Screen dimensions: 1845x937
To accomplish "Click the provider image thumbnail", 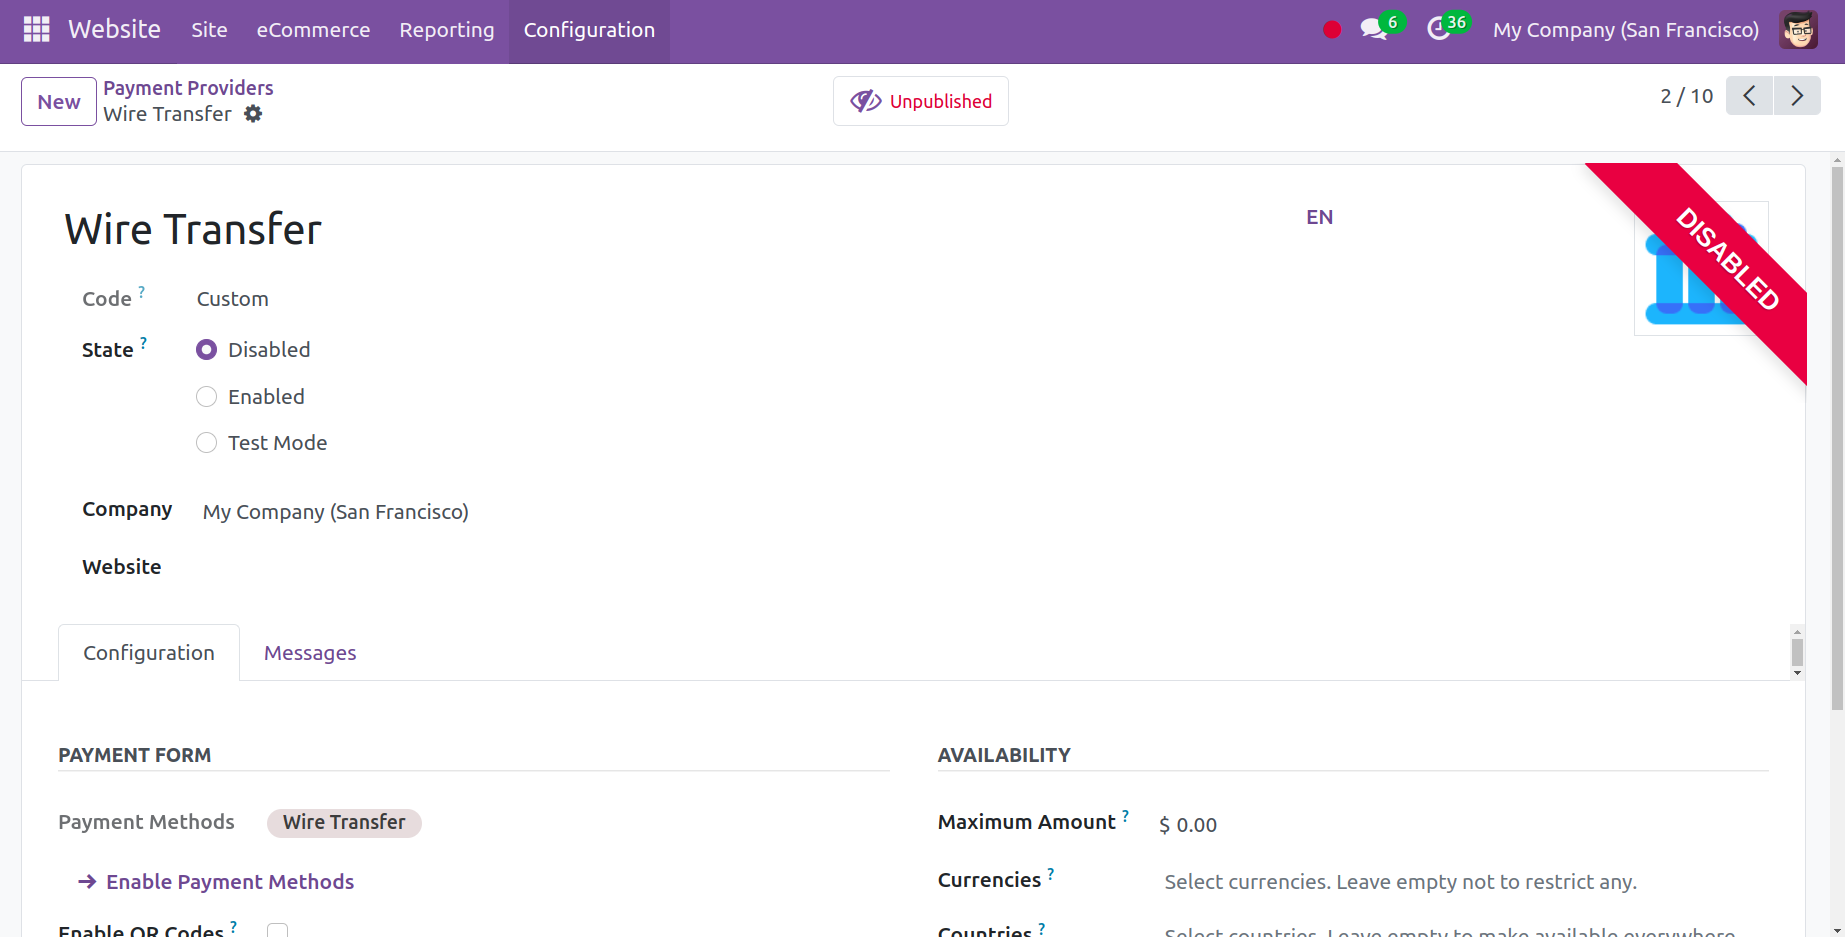I will pyautogui.click(x=1700, y=268).
